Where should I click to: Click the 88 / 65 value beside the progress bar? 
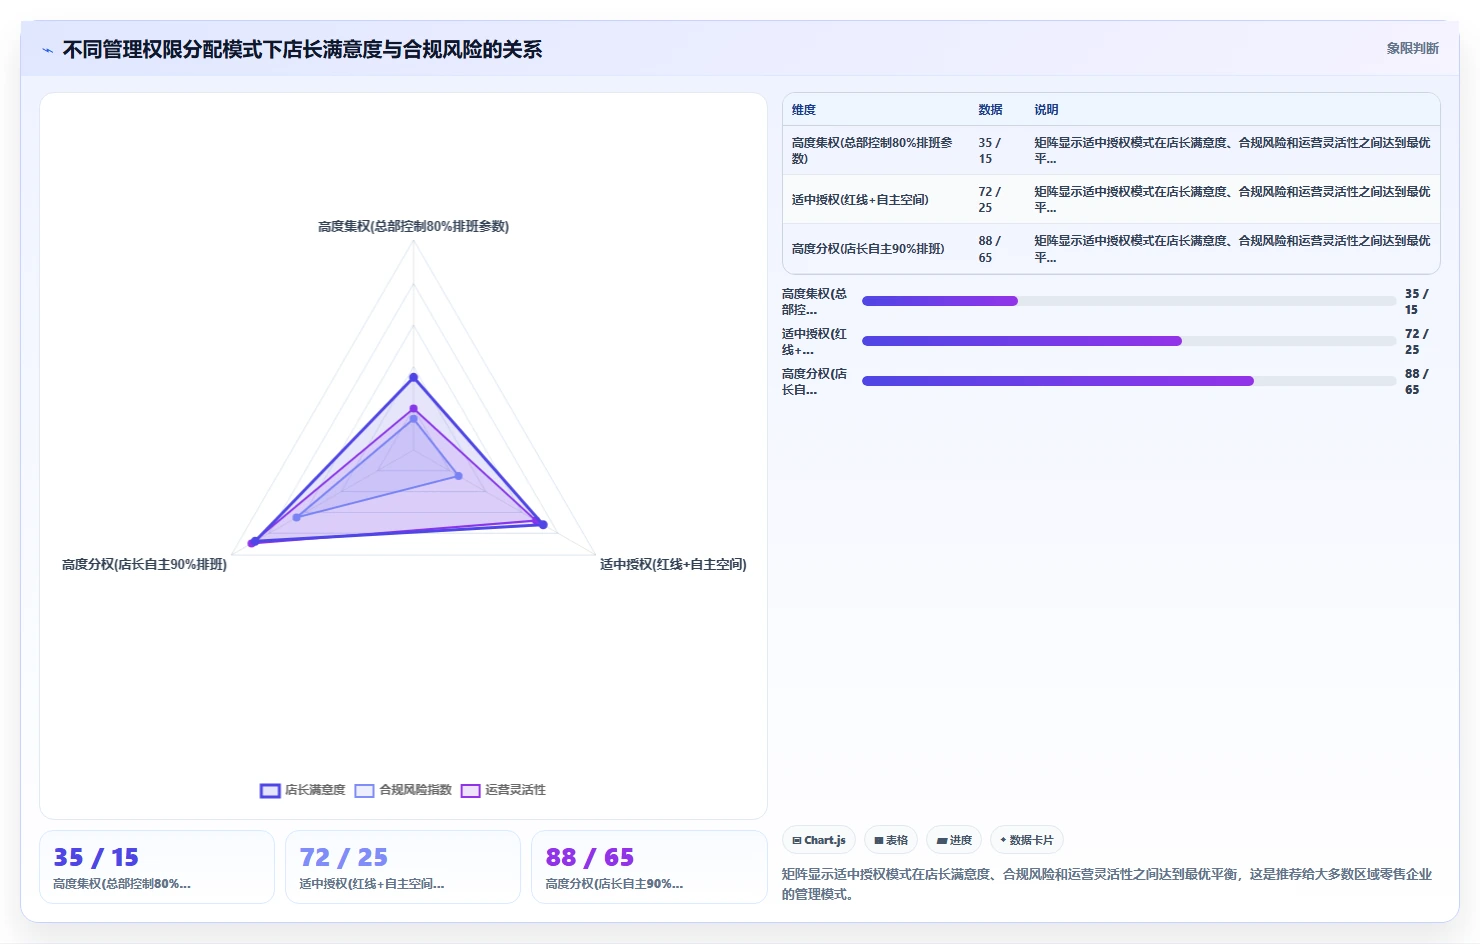click(x=1416, y=382)
